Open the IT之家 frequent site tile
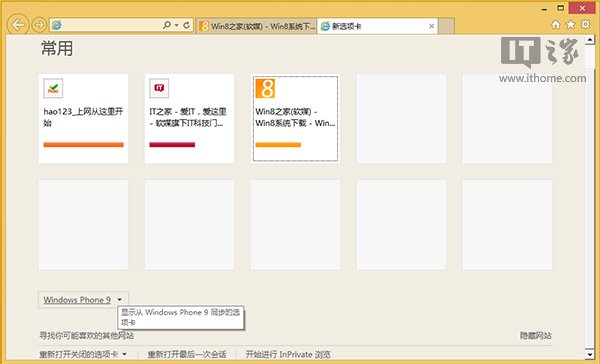The height and width of the screenshot is (364, 600). [x=189, y=119]
